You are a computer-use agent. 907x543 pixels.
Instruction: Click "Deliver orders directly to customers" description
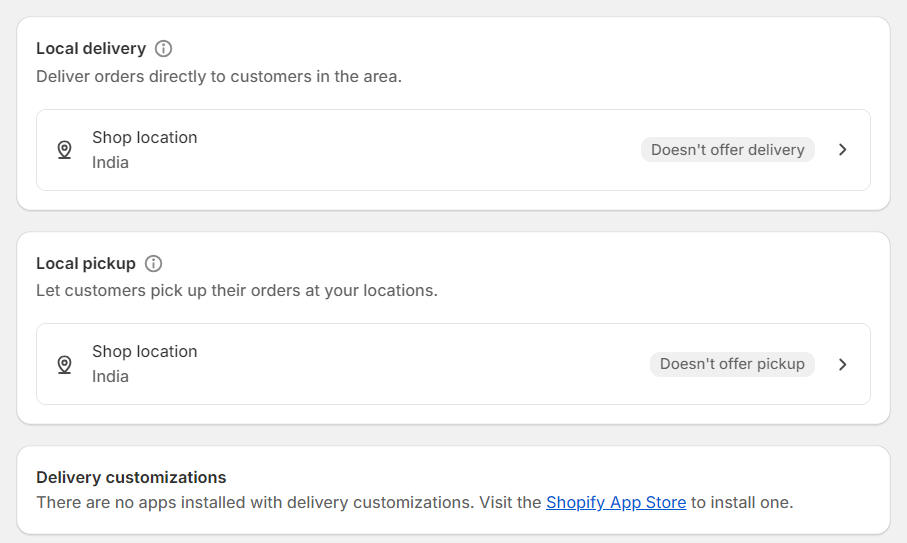219,76
